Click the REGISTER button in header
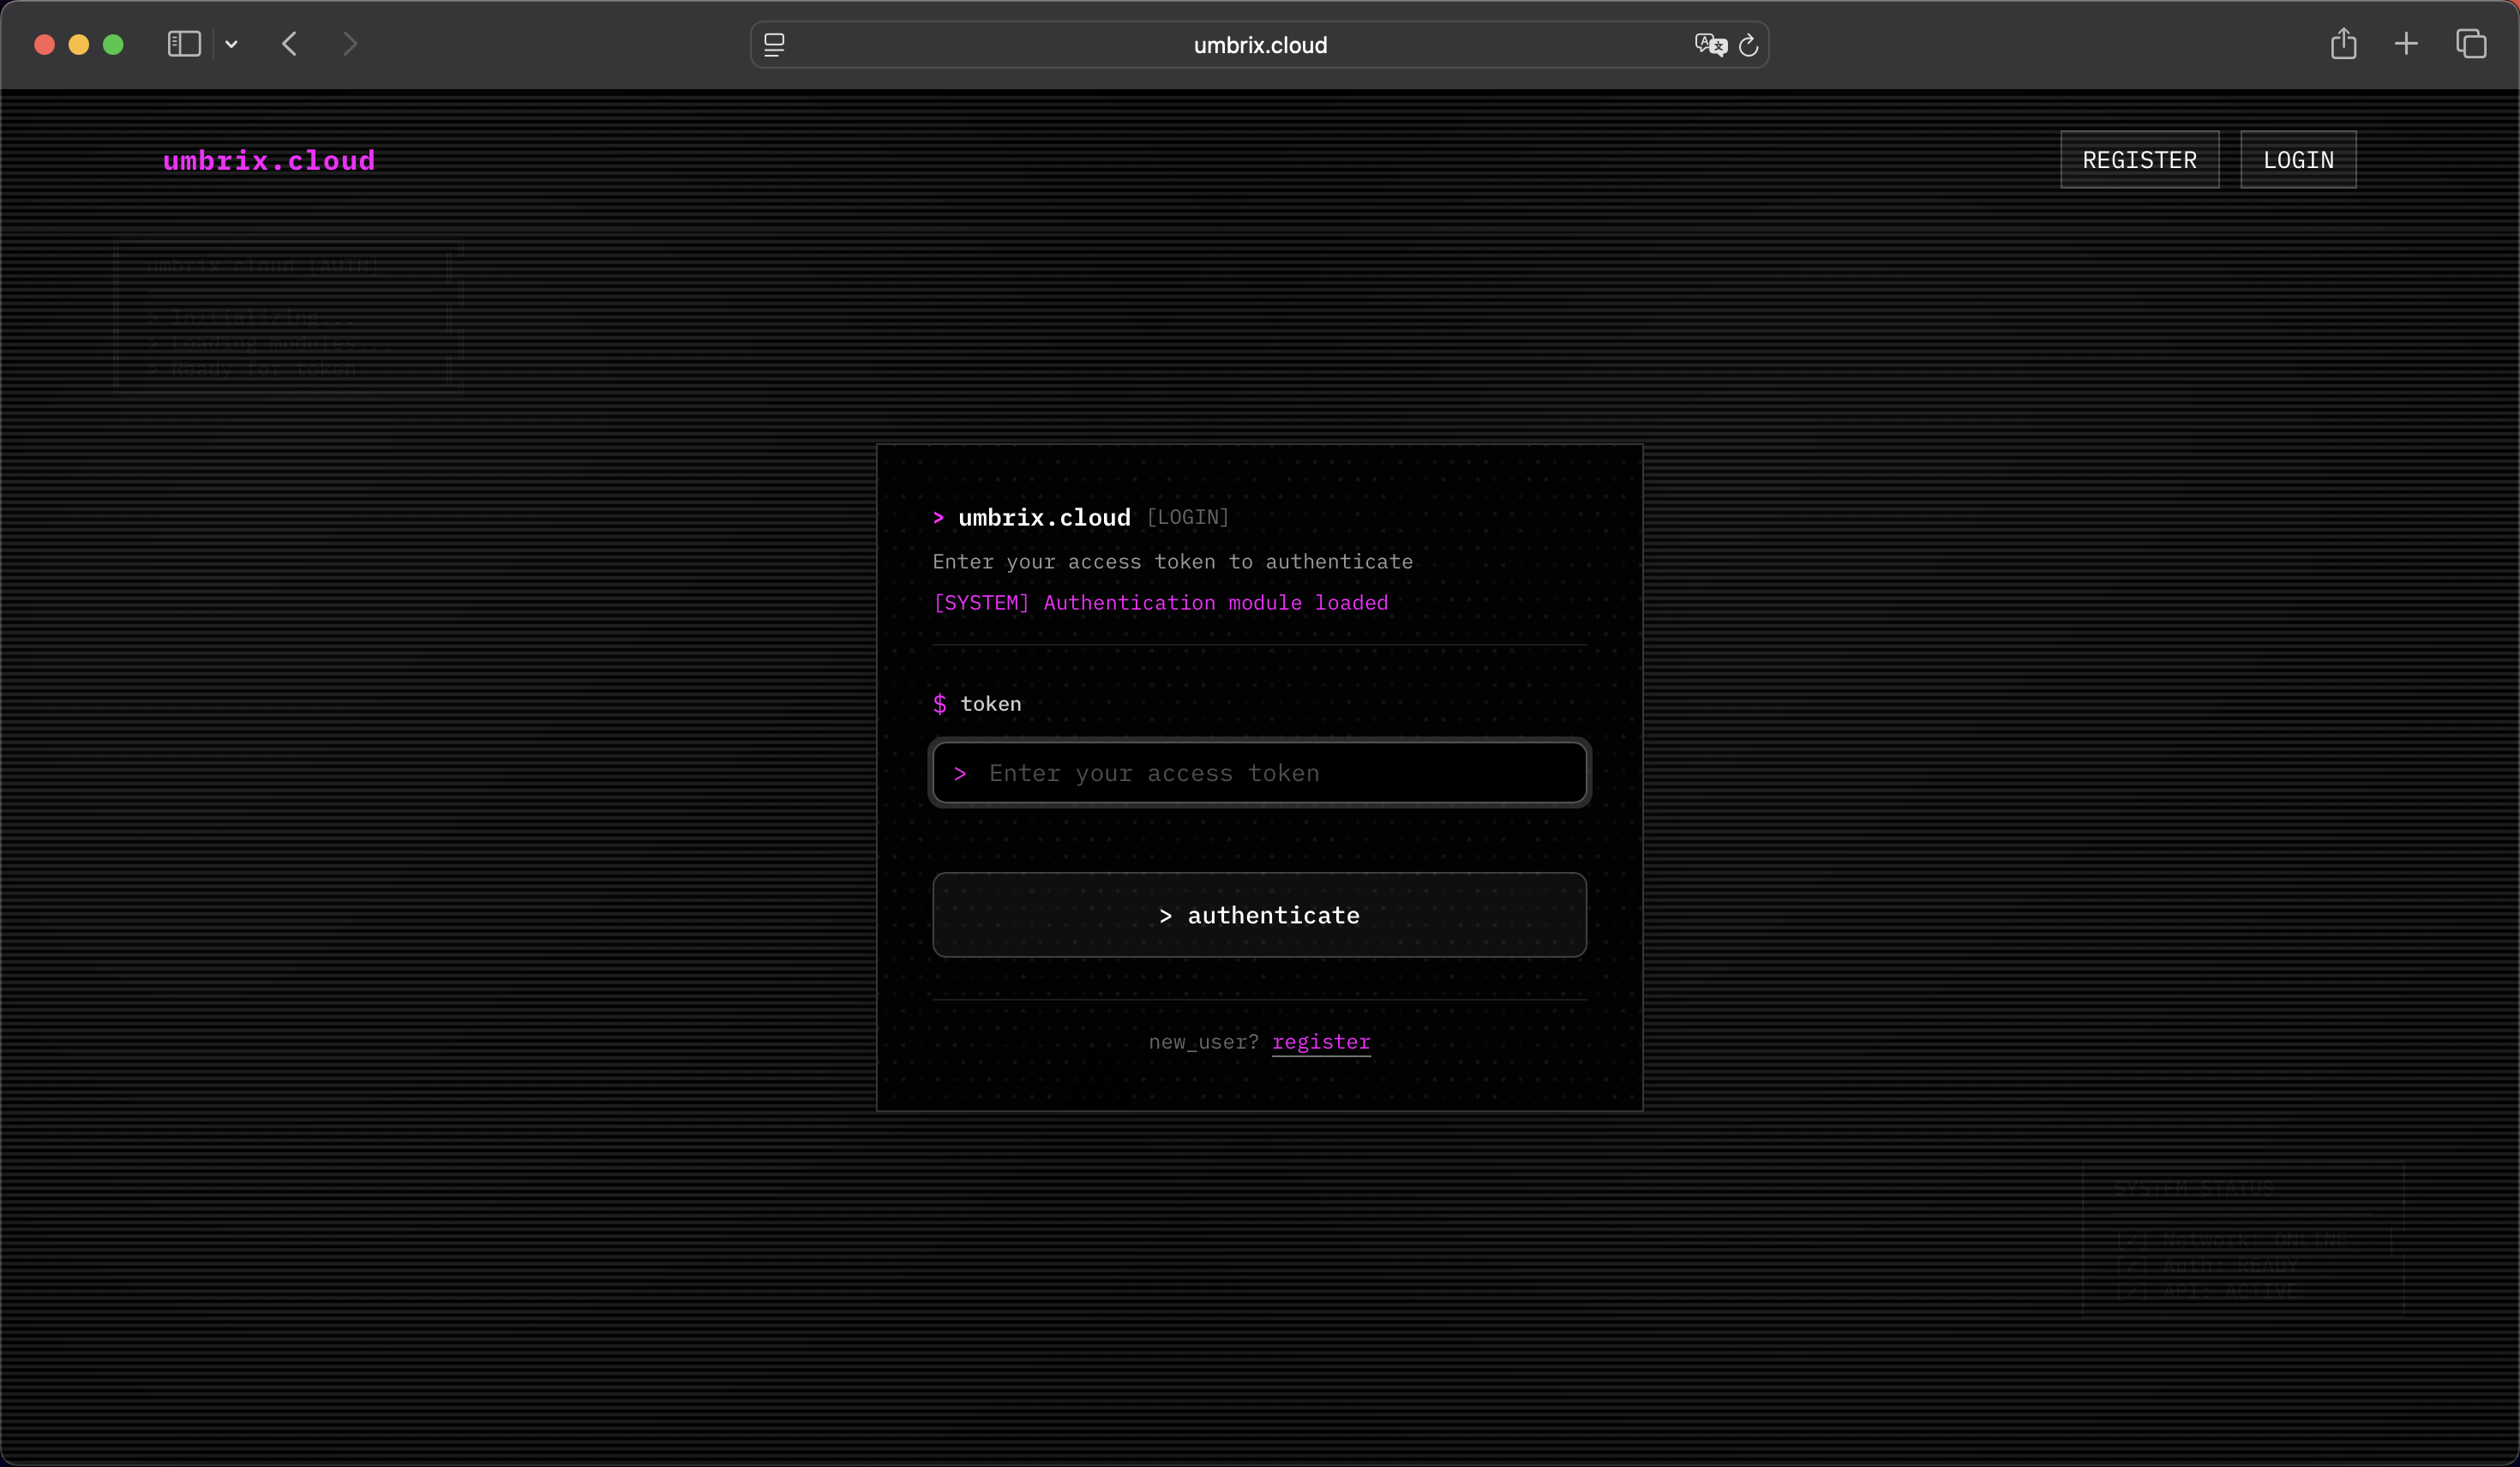The height and width of the screenshot is (1467, 2520). [x=2139, y=160]
